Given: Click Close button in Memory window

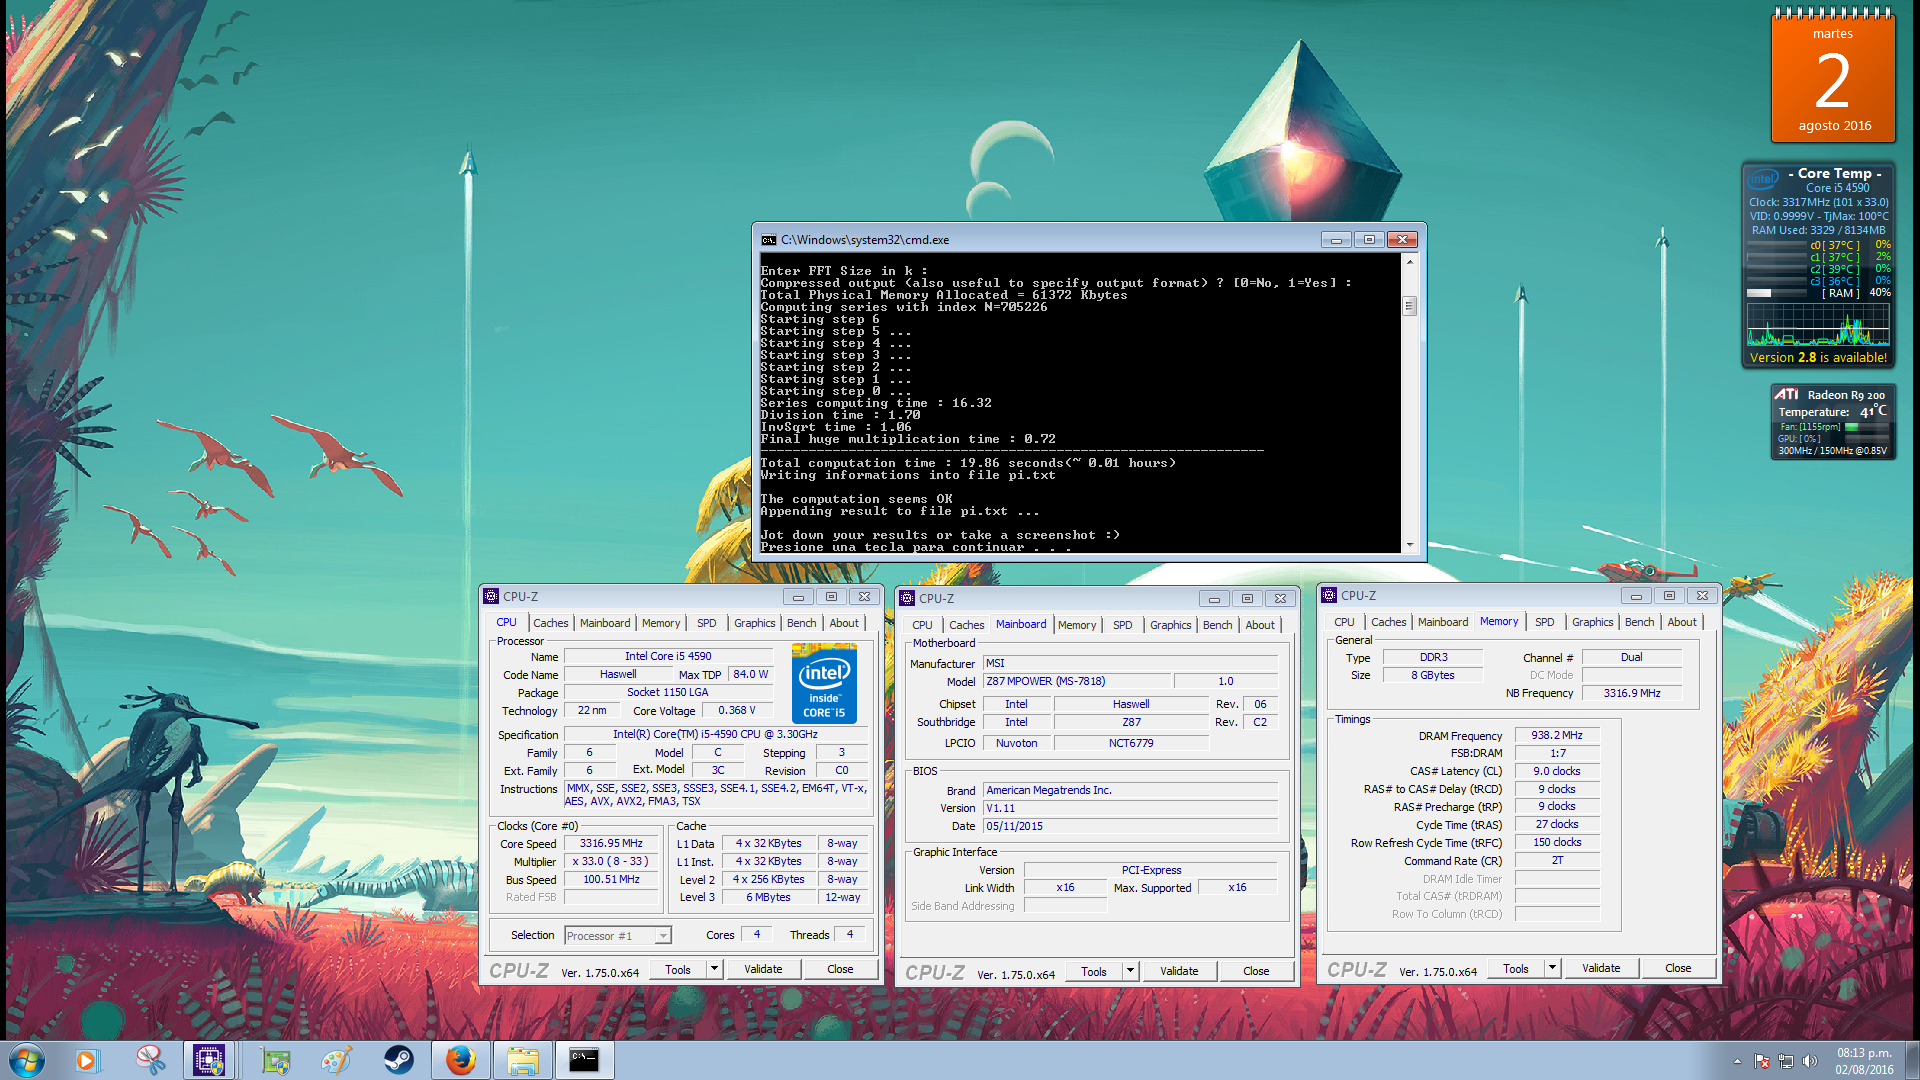Looking at the screenshot, I should pyautogui.click(x=1678, y=968).
